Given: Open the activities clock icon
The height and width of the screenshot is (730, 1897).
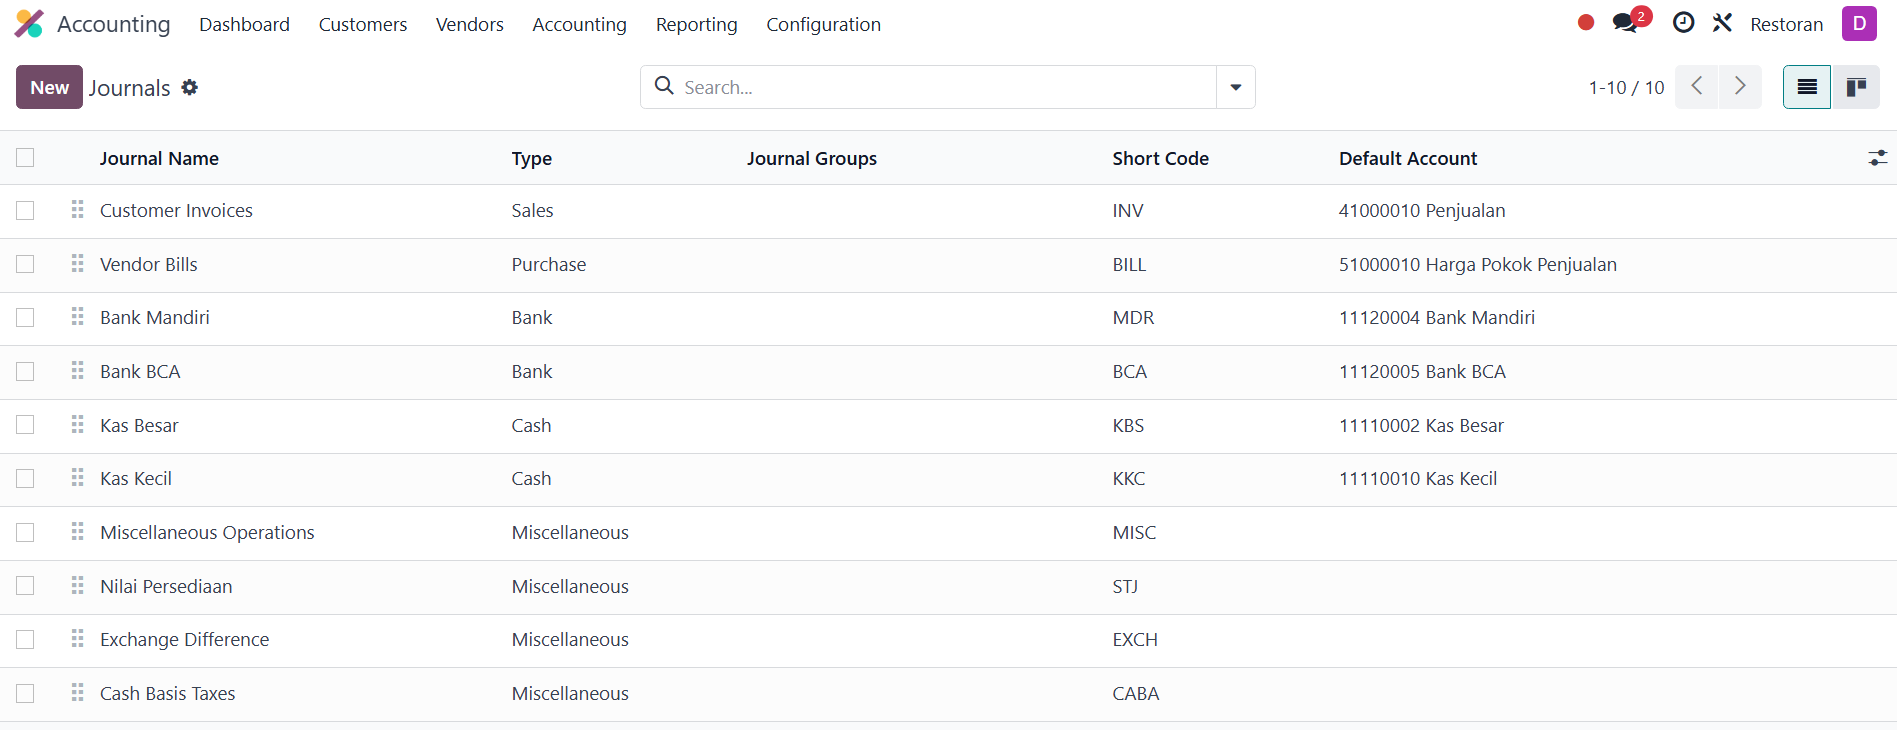Looking at the screenshot, I should click(x=1684, y=23).
